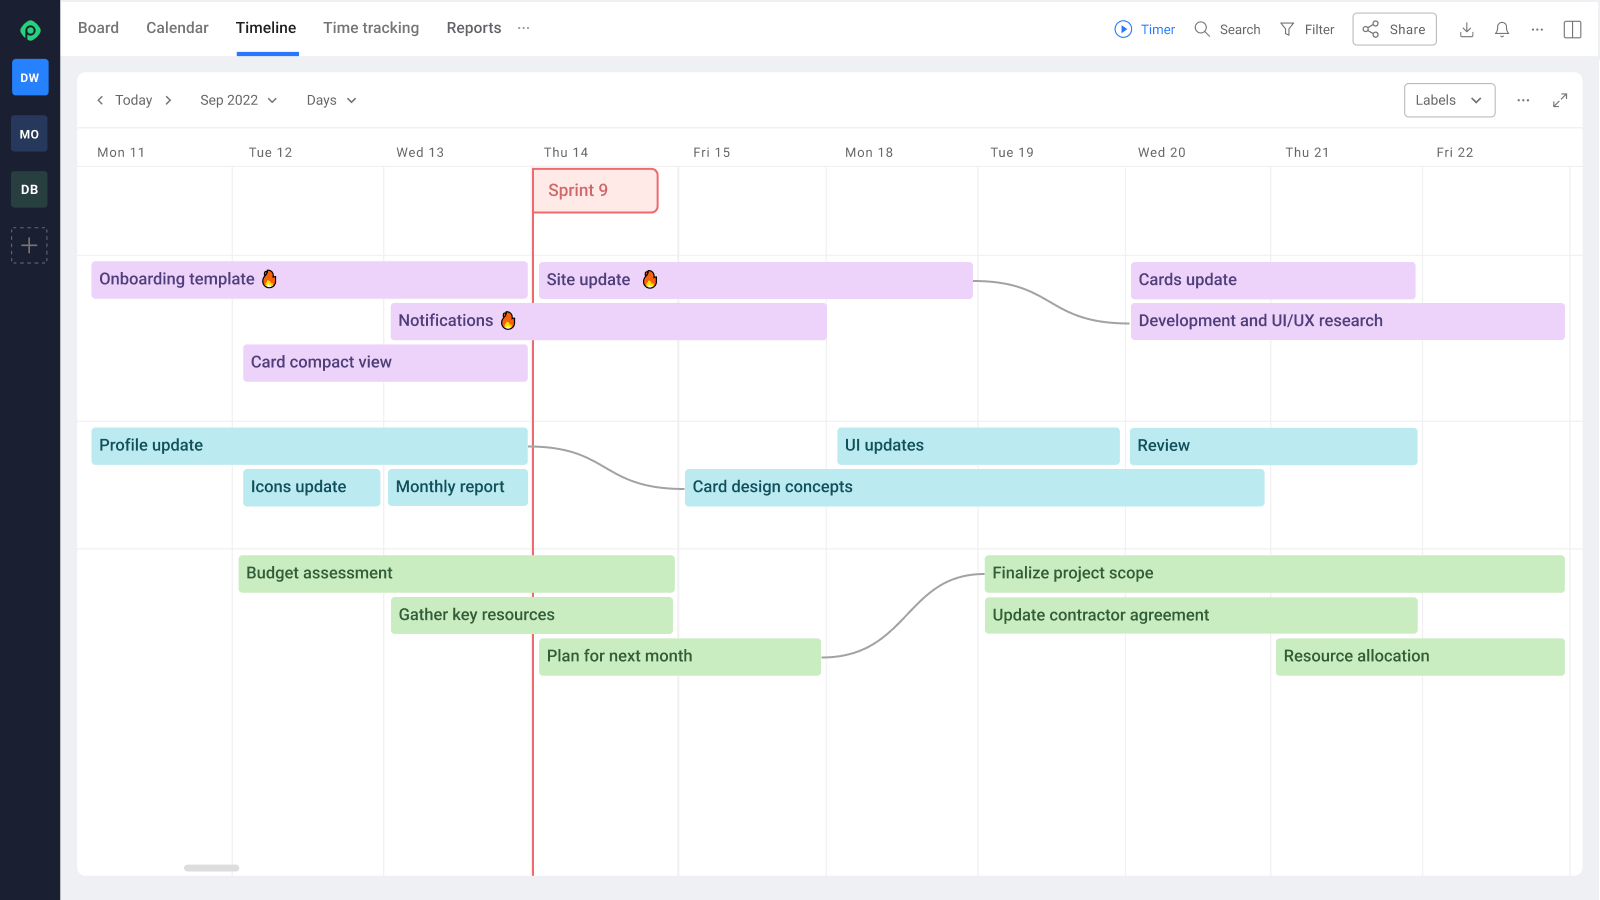Open the Sep 2022 date picker
Viewport: 1600px width, 900px height.
point(238,100)
